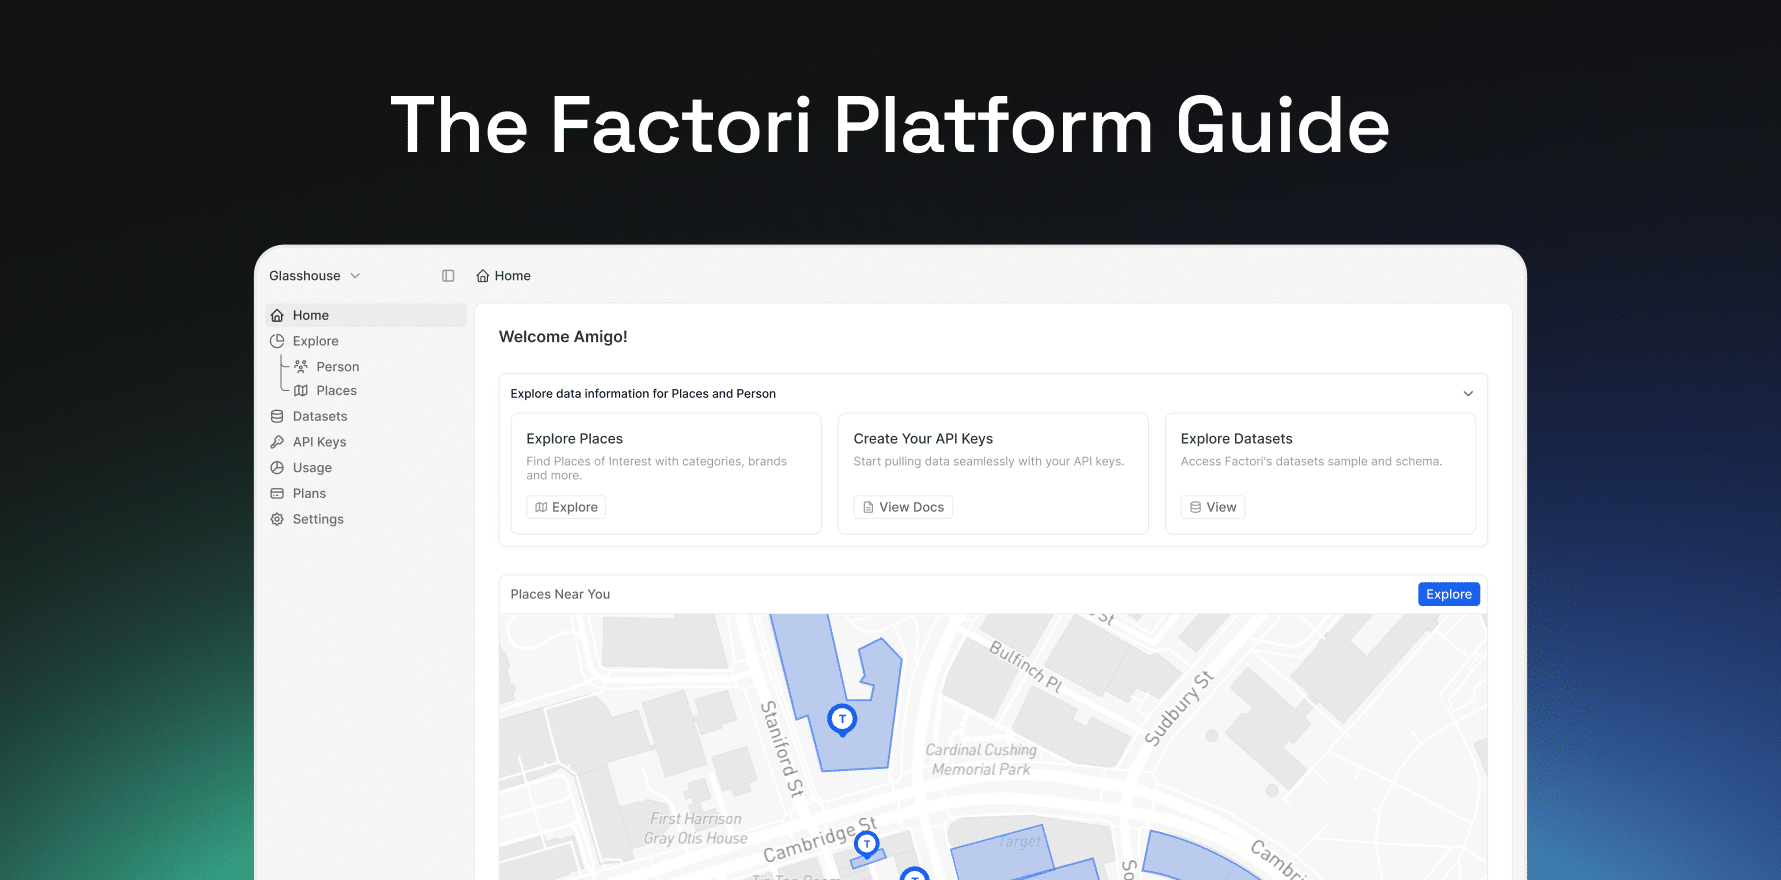Screen dimensions: 1781x880
Task: Click the Places map icon in sidebar
Action: (x=301, y=391)
